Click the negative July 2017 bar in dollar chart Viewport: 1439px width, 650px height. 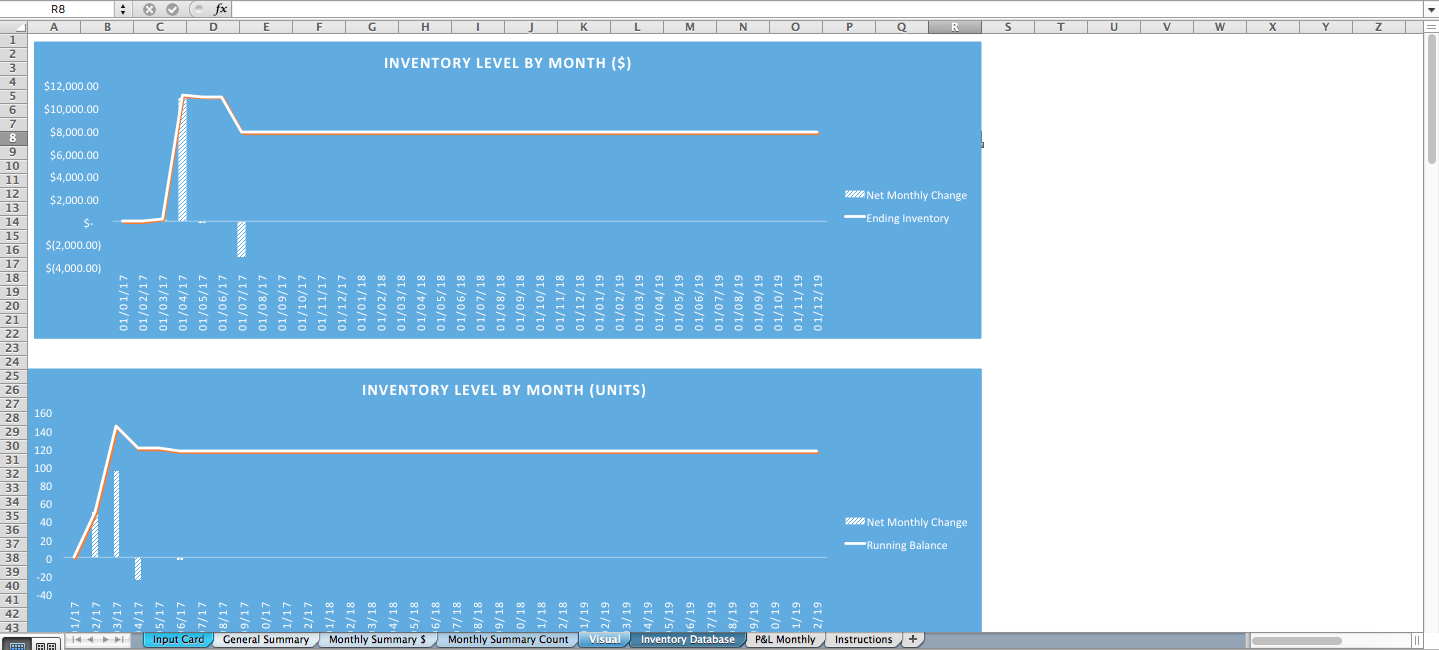(241, 239)
